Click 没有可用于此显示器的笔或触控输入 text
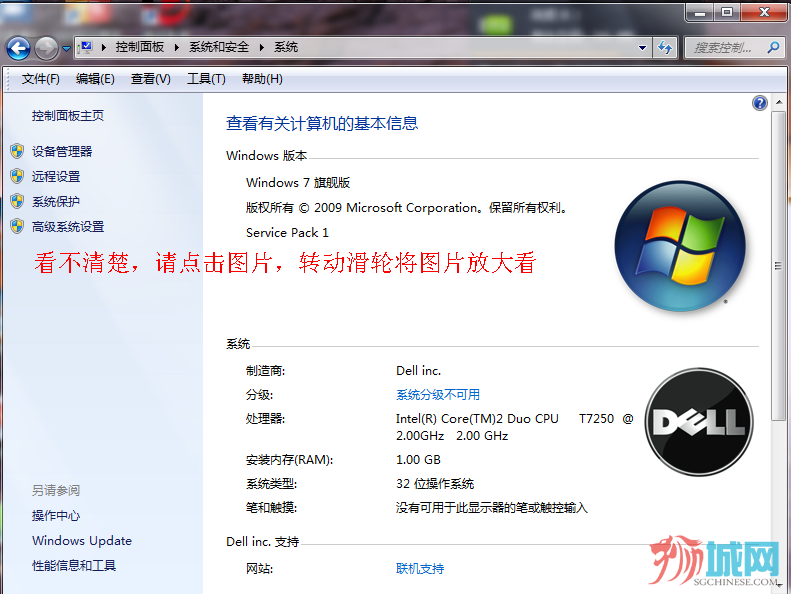The height and width of the screenshot is (594, 791). [x=492, y=508]
